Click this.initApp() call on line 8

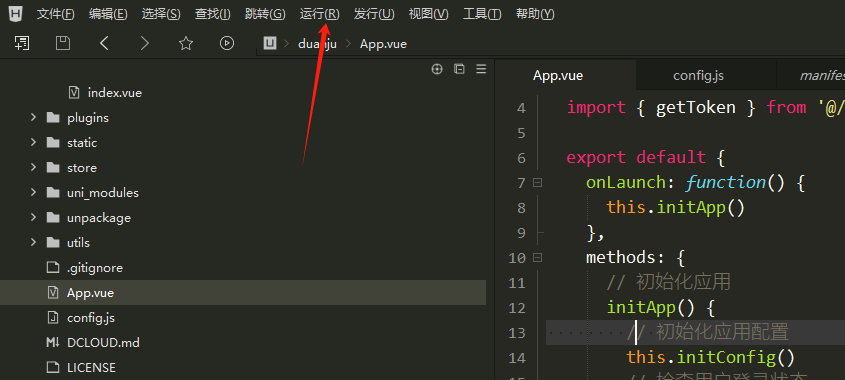(x=675, y=208)
